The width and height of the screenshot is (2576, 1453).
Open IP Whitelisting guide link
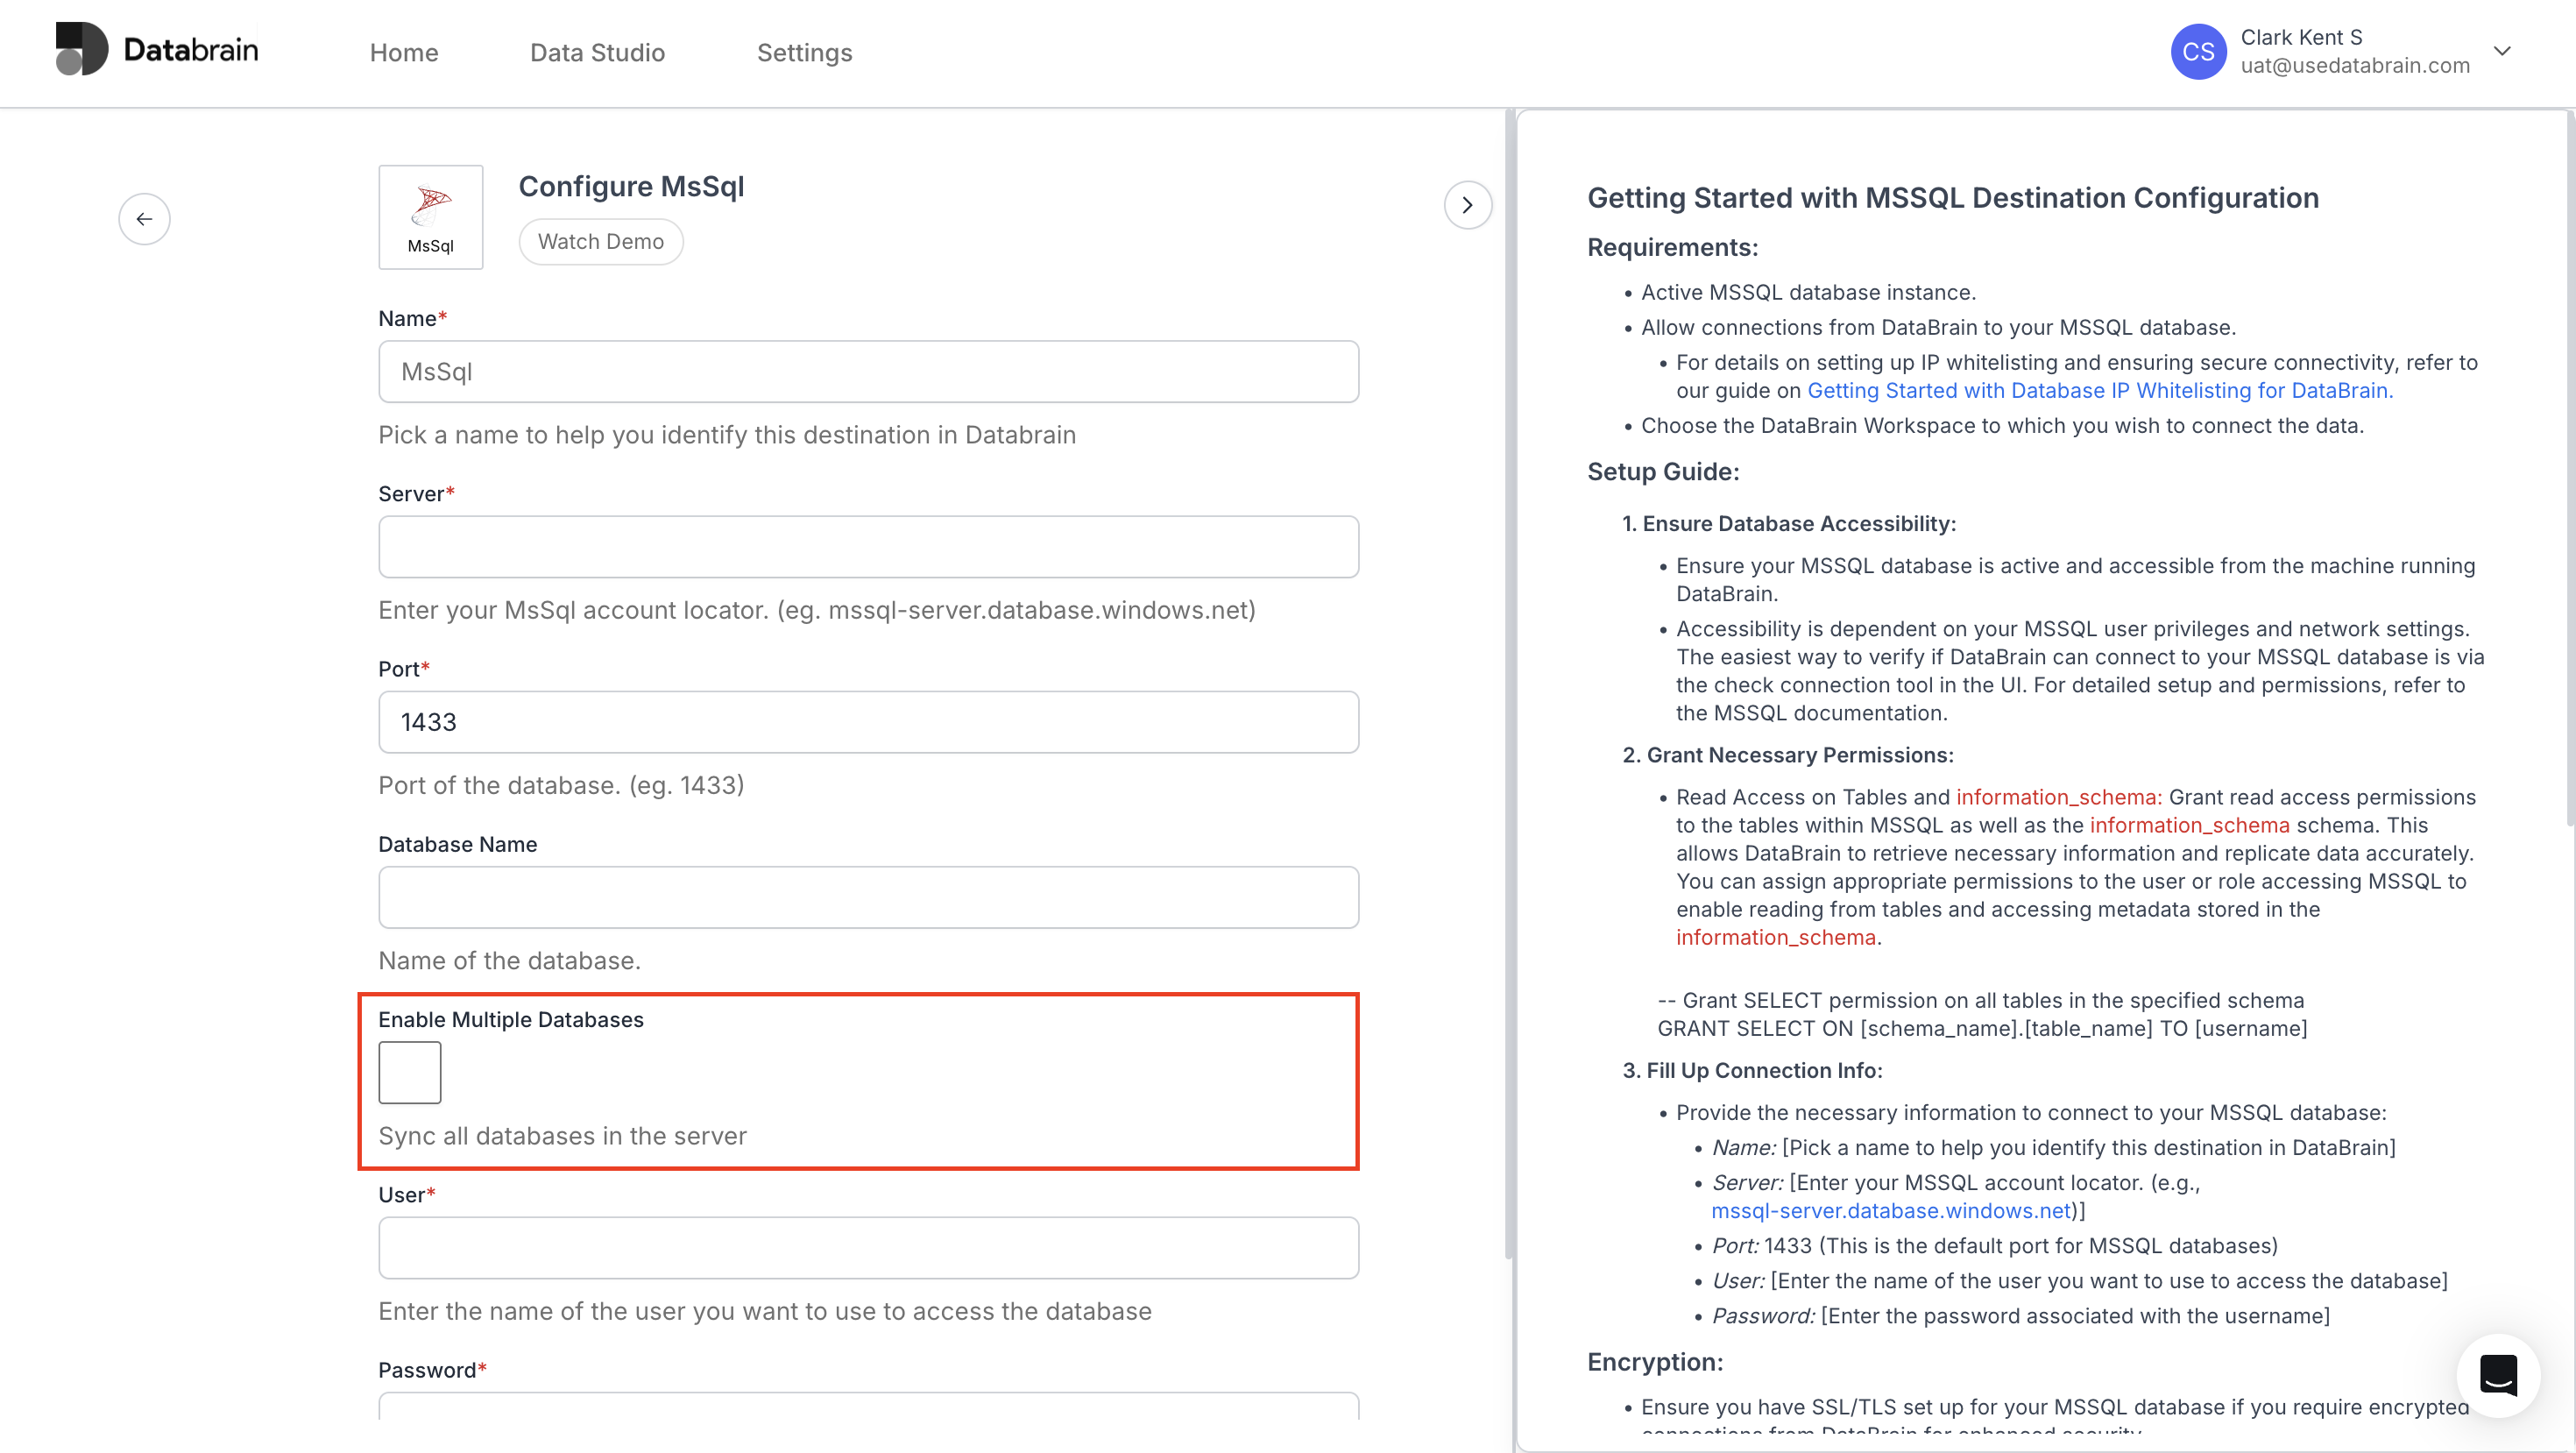(2099, 391)
